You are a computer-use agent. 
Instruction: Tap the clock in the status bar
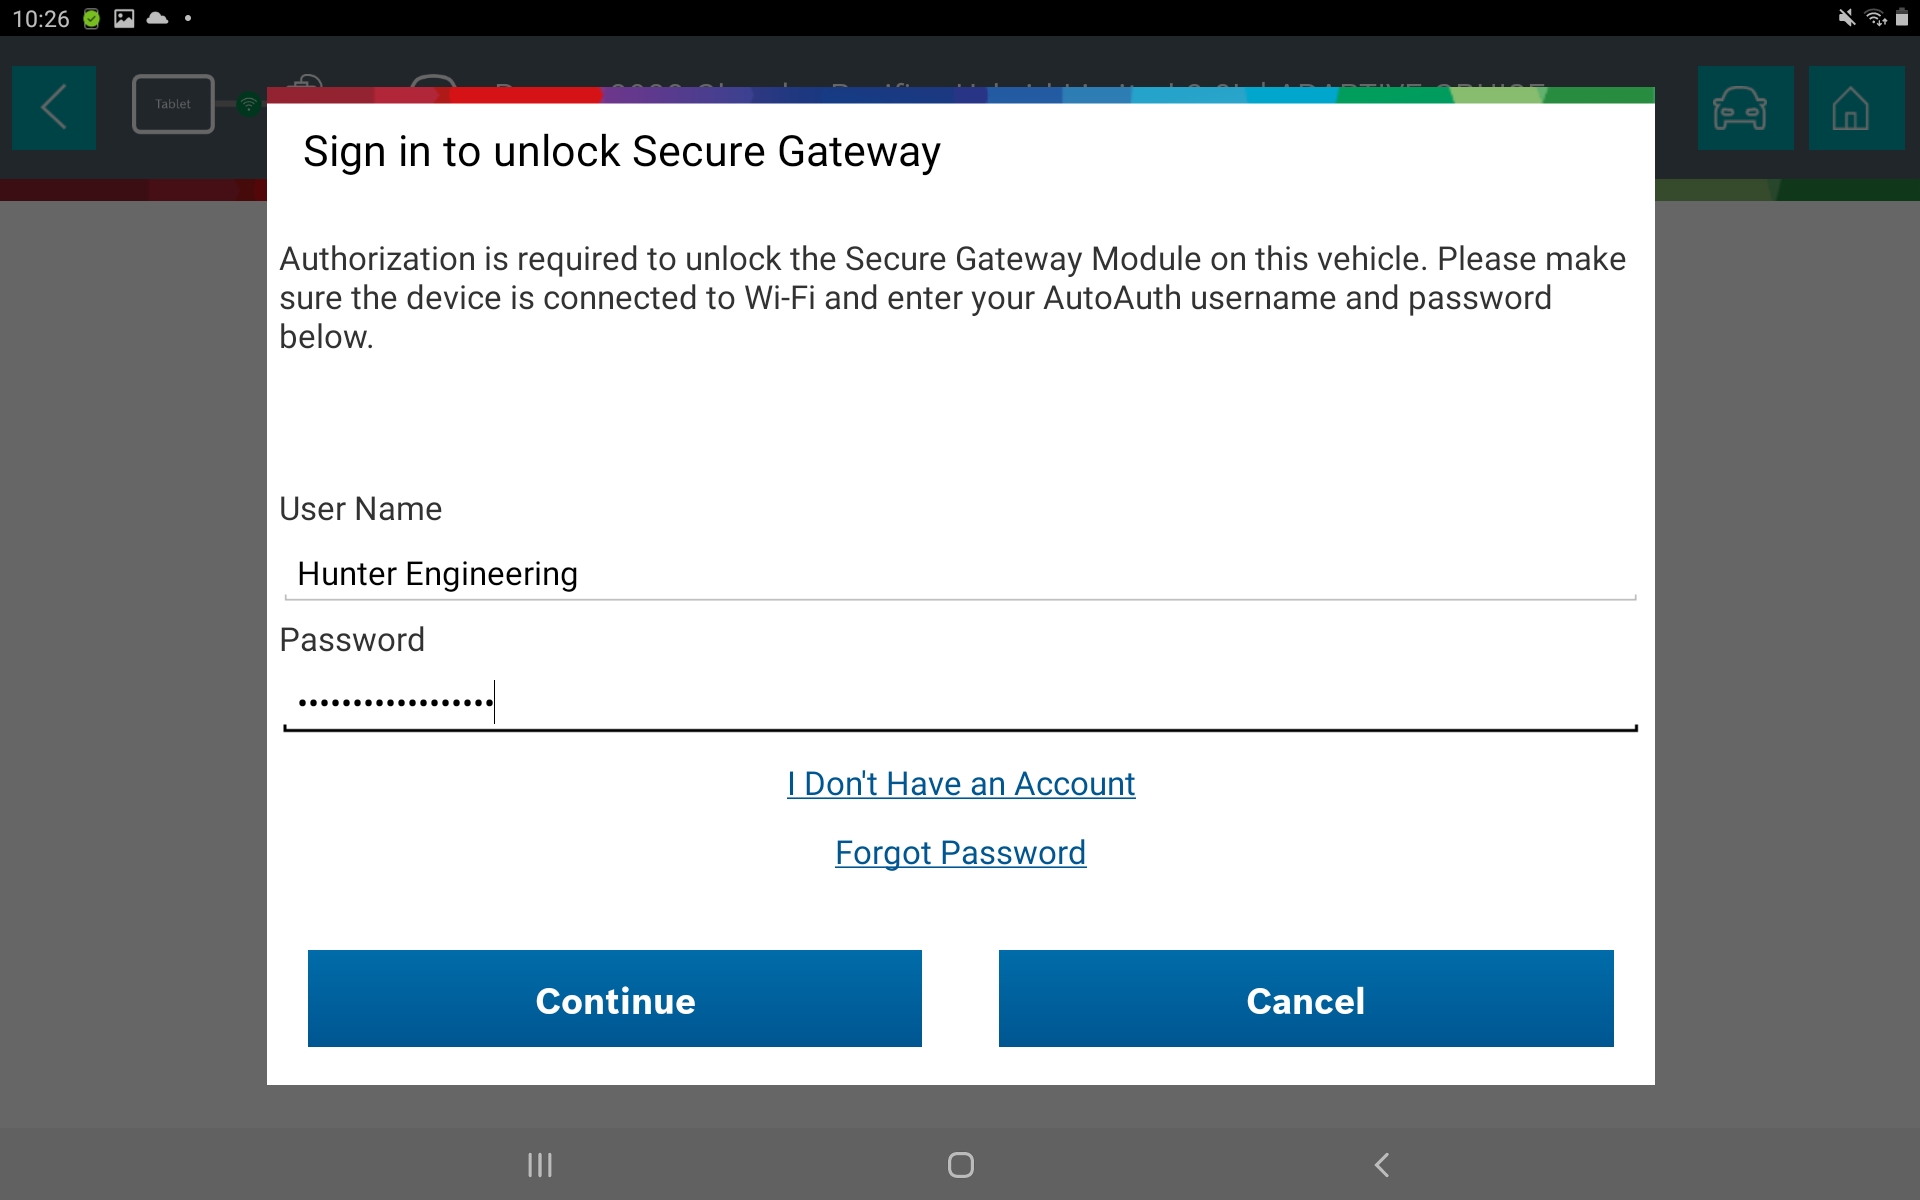coord(40,17)
